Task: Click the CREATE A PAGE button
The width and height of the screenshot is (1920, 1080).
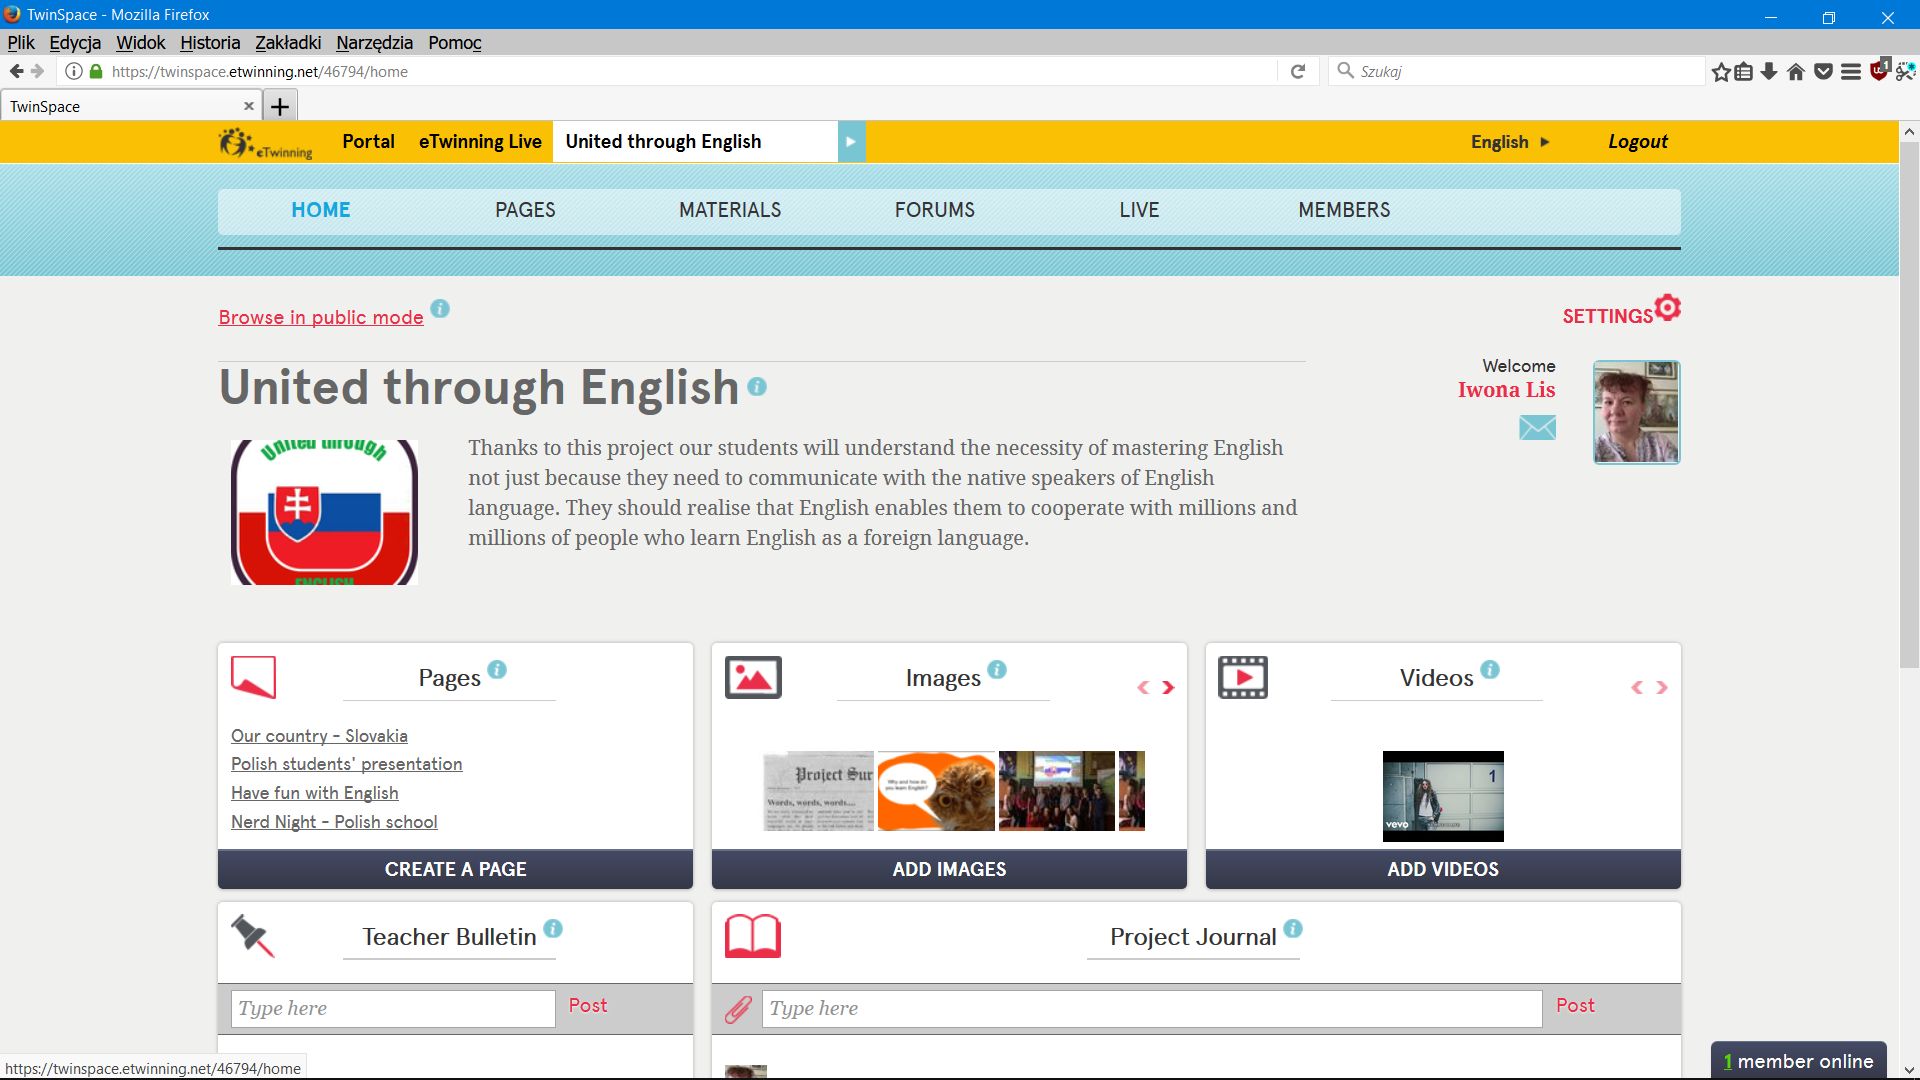Action: coord(455,869)
